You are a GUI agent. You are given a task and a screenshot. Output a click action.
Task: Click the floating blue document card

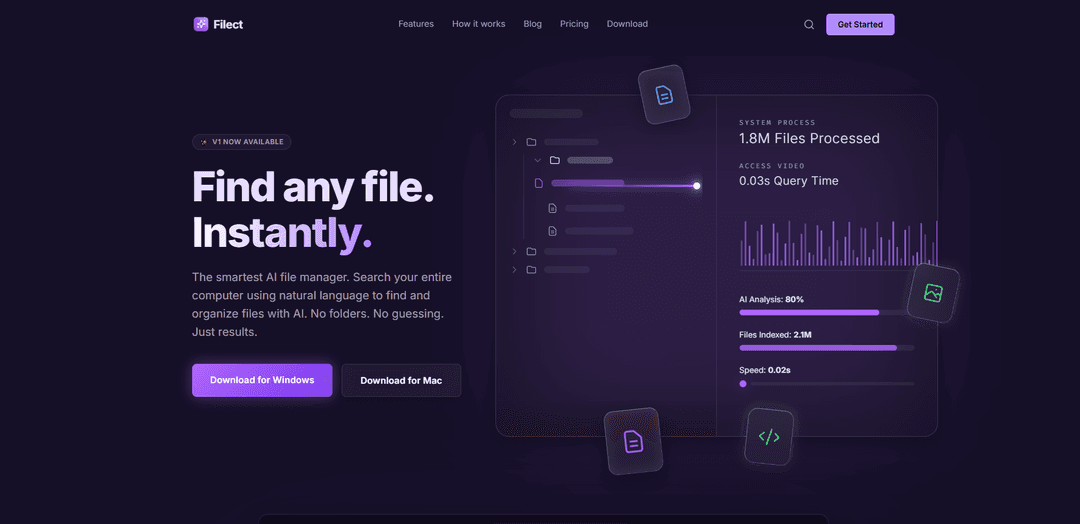(664, 95)
